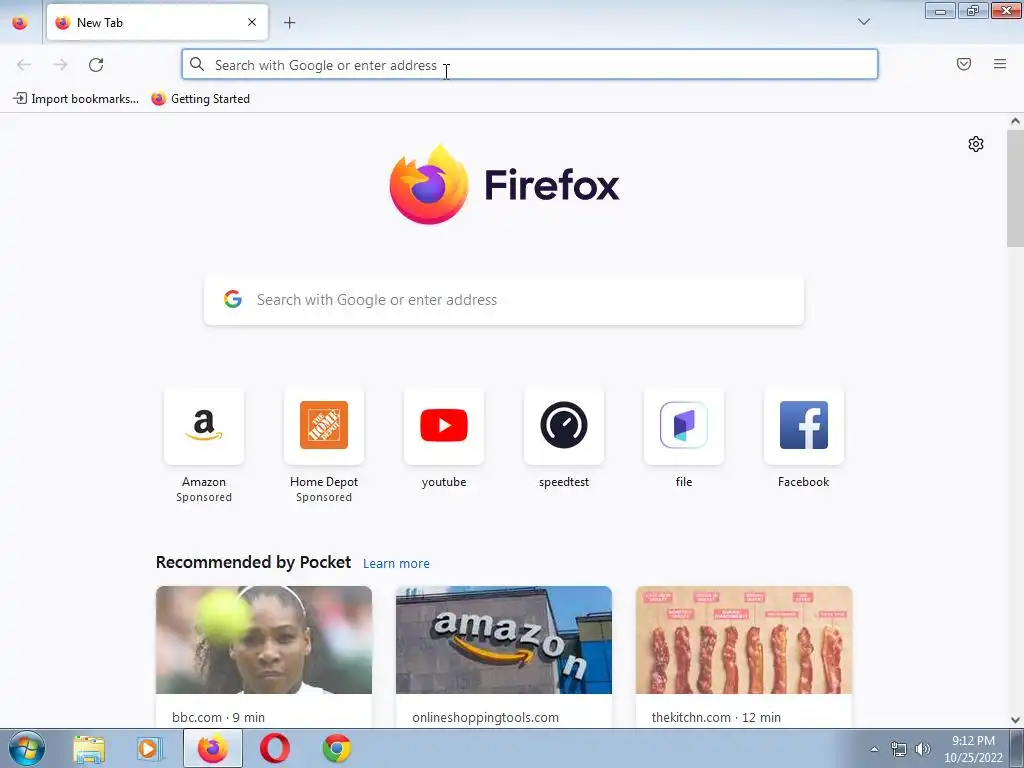This screenshot has height=768, width=1024.
Task: Open a new tab with the plus button
Action: (289, 22)
